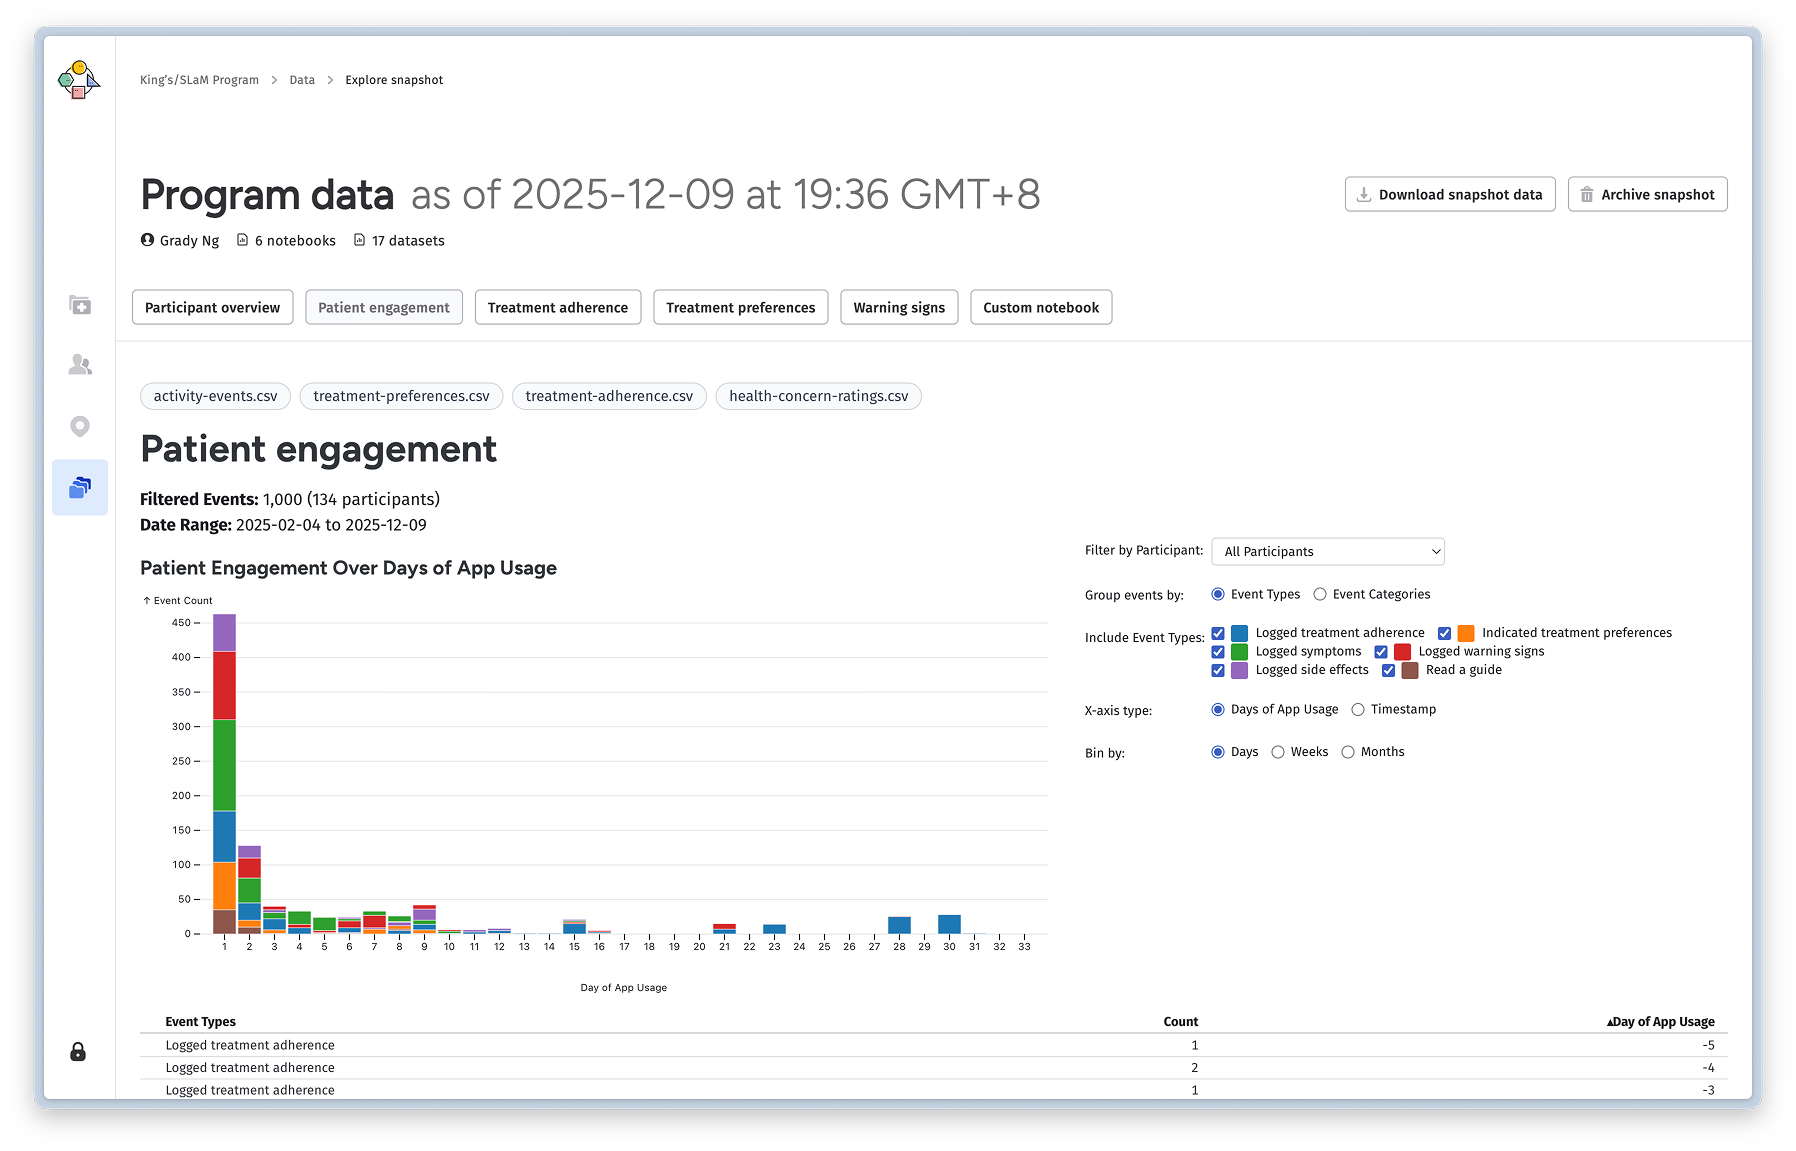Click the medical folder programs icon in sidebar

(x=80, y=305)
